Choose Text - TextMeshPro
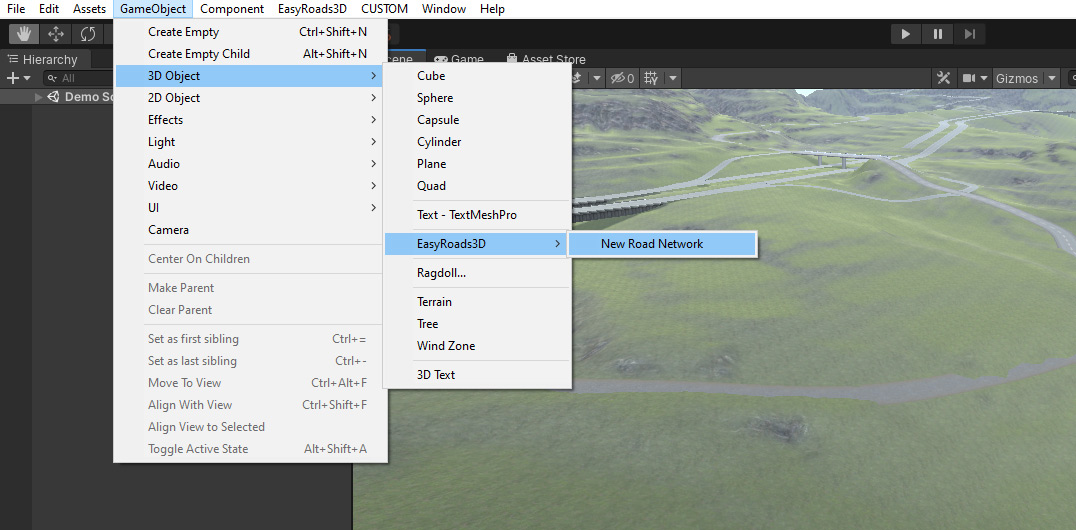 [477, 215]
